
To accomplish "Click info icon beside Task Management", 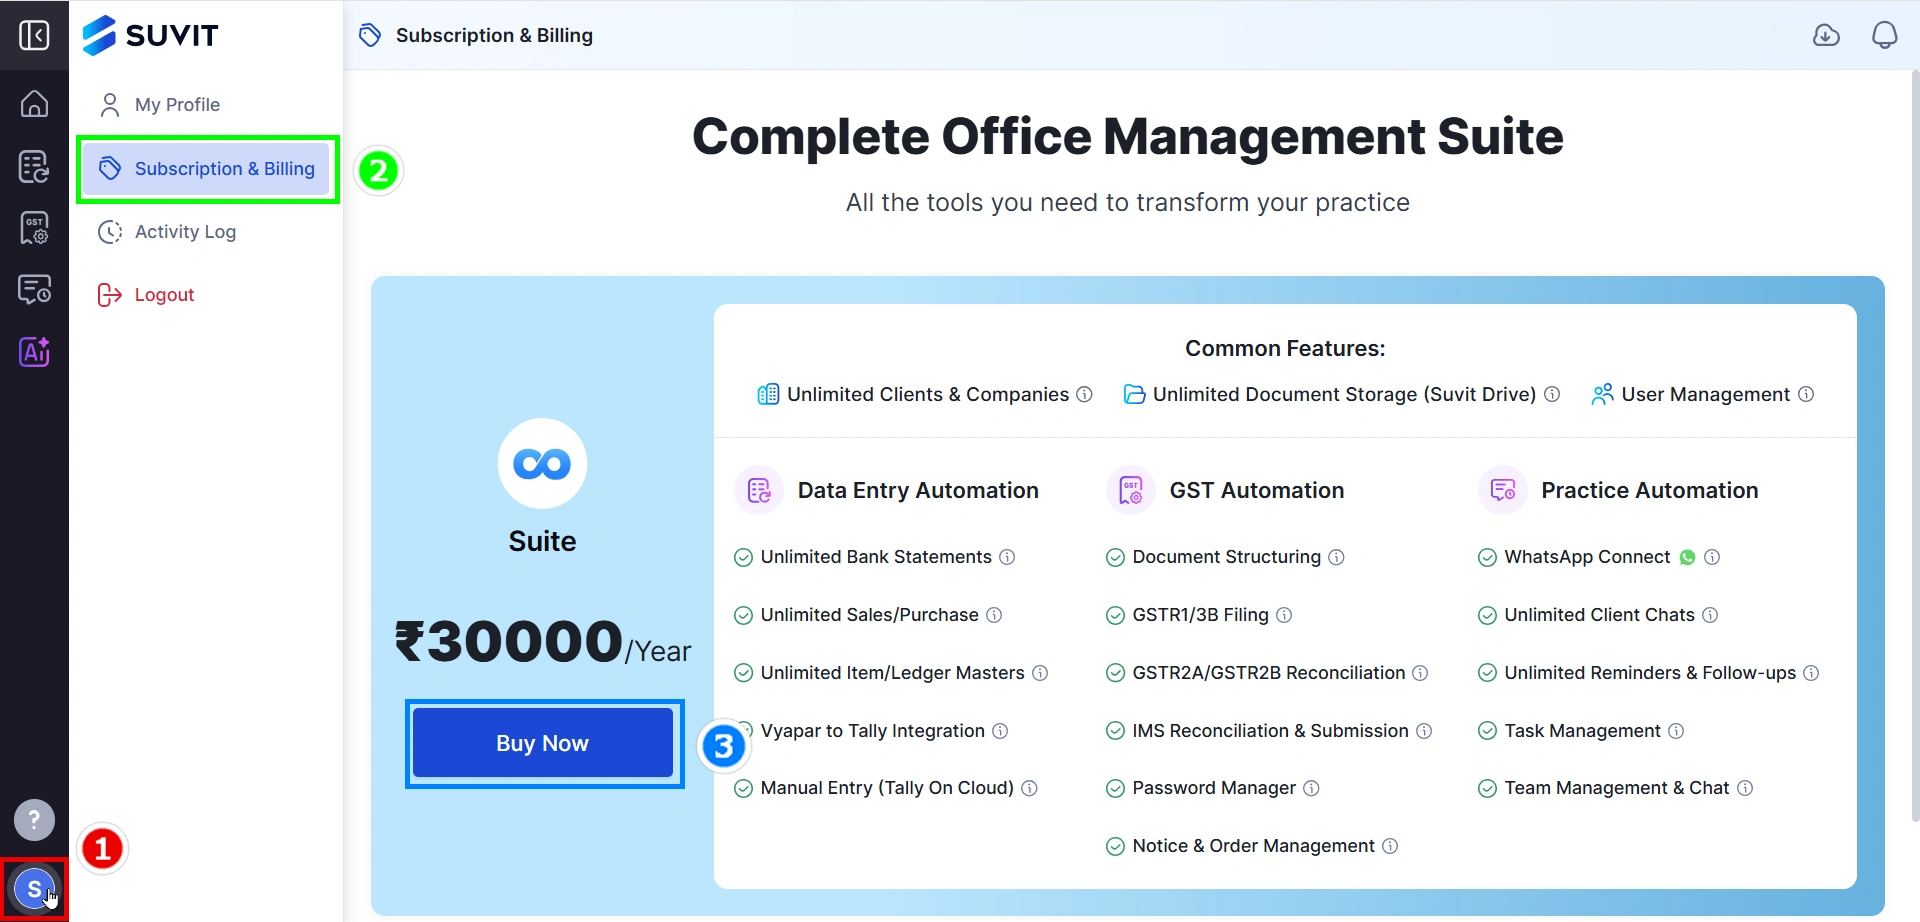I will tap(1676, 731).
